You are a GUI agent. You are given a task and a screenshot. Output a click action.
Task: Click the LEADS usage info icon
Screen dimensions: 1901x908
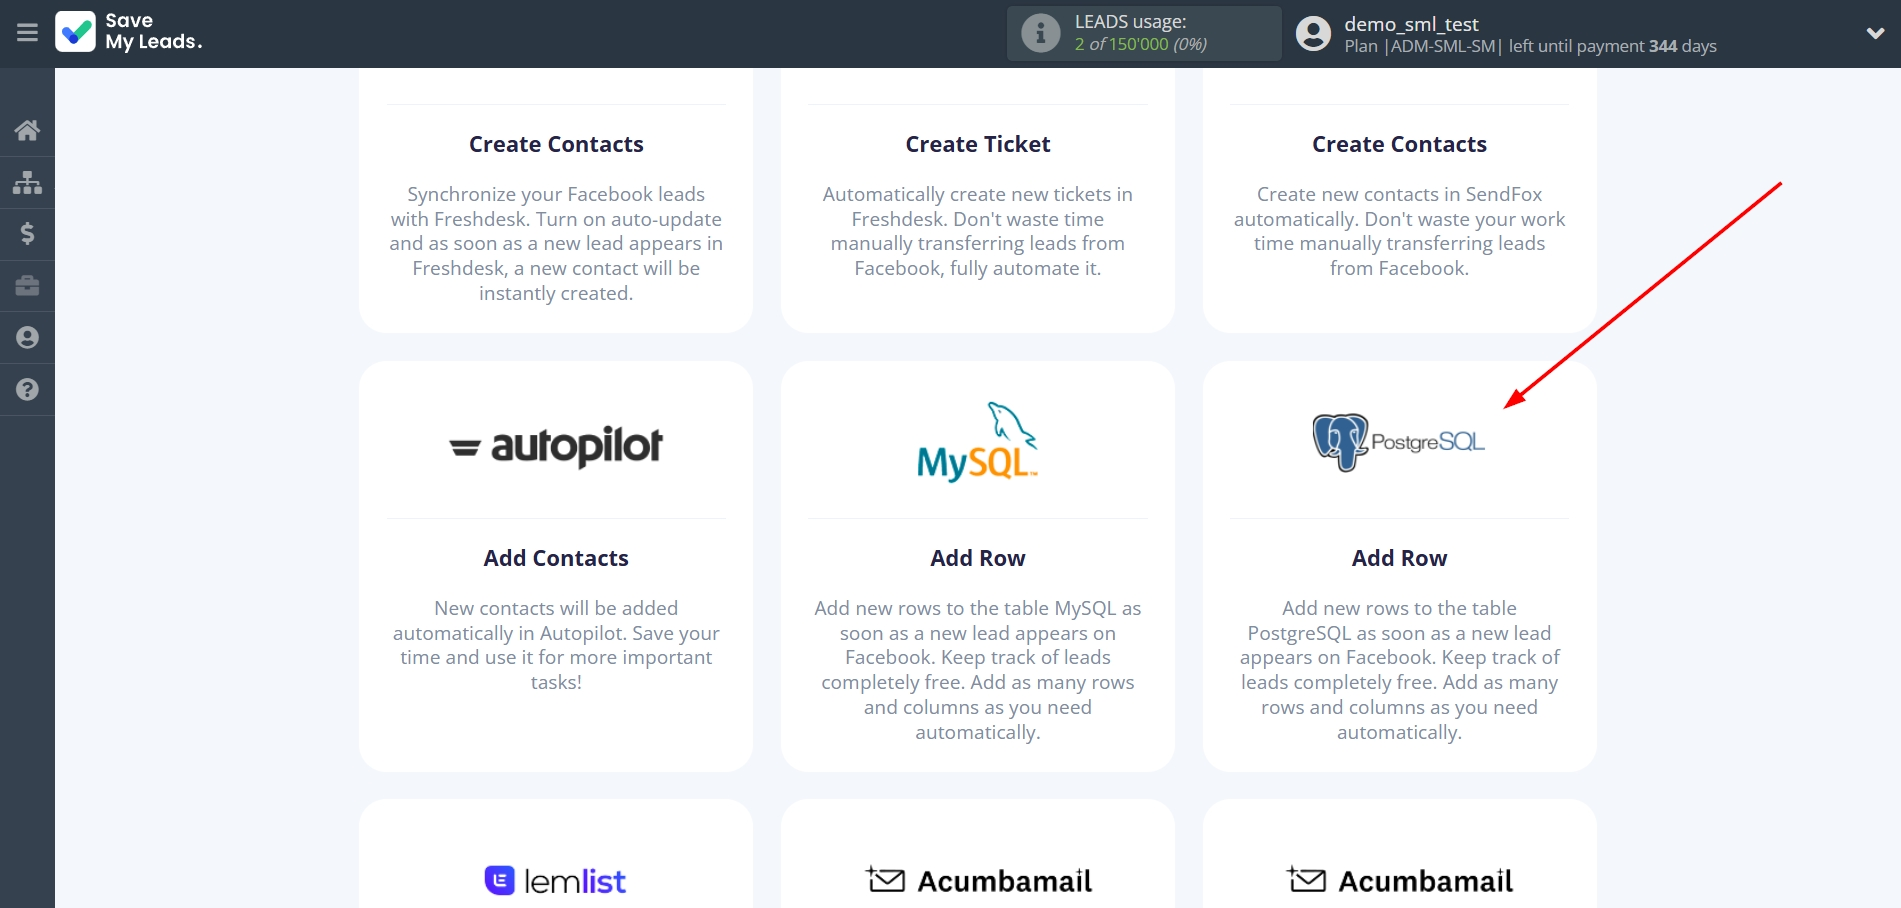point(1041,33)
